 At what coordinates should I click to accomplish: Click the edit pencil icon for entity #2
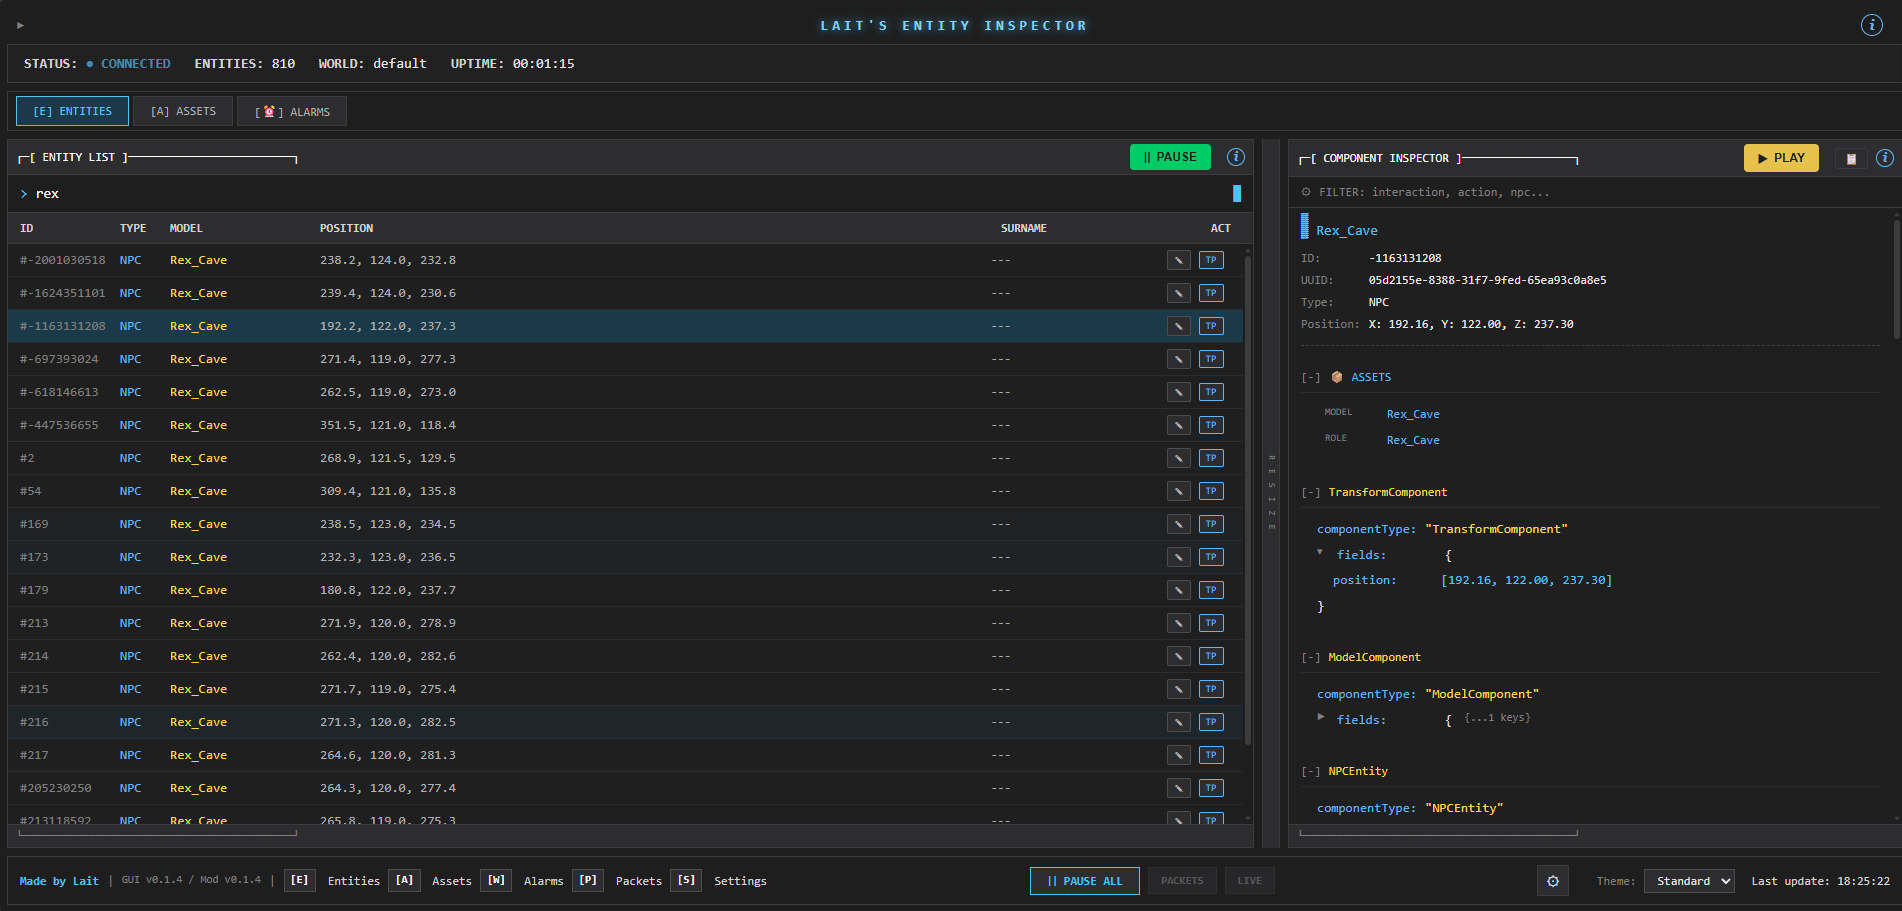point(1179,458)
